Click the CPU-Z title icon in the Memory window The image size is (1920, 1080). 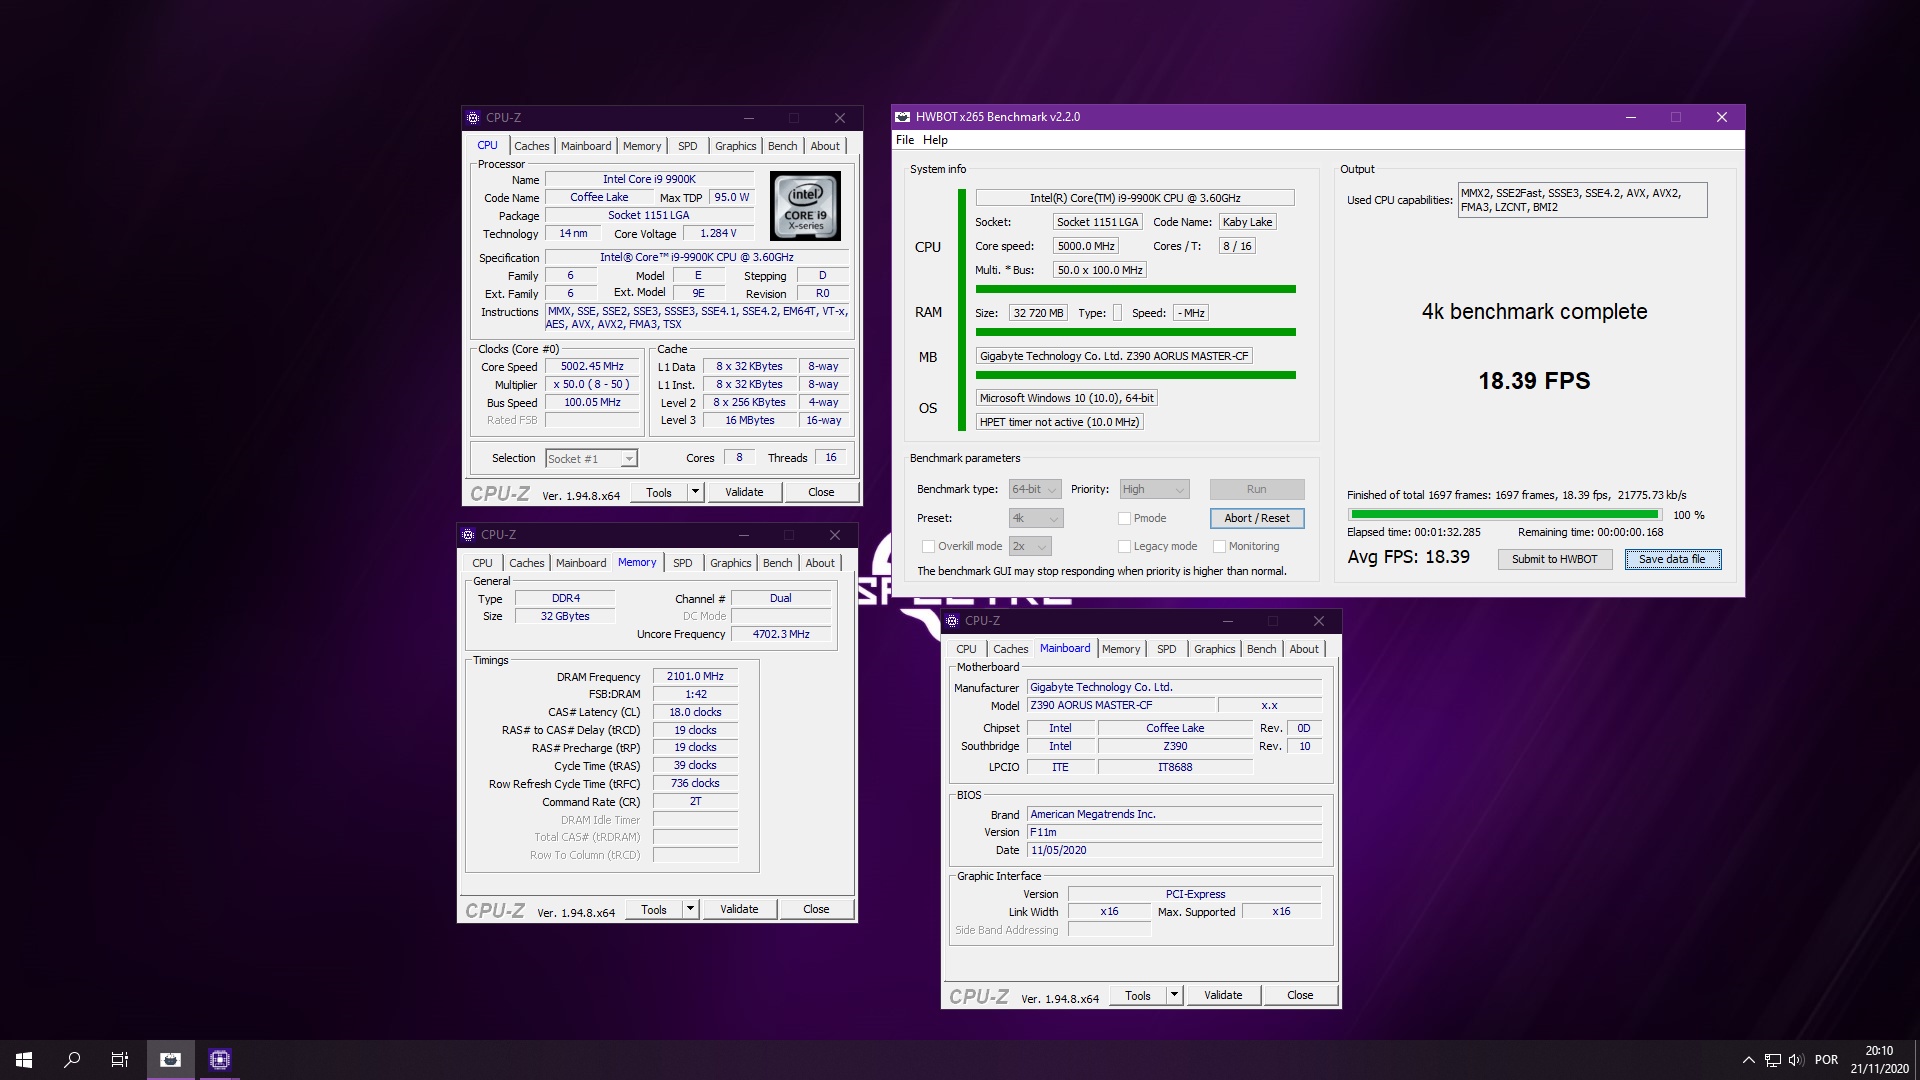point(469,535)
